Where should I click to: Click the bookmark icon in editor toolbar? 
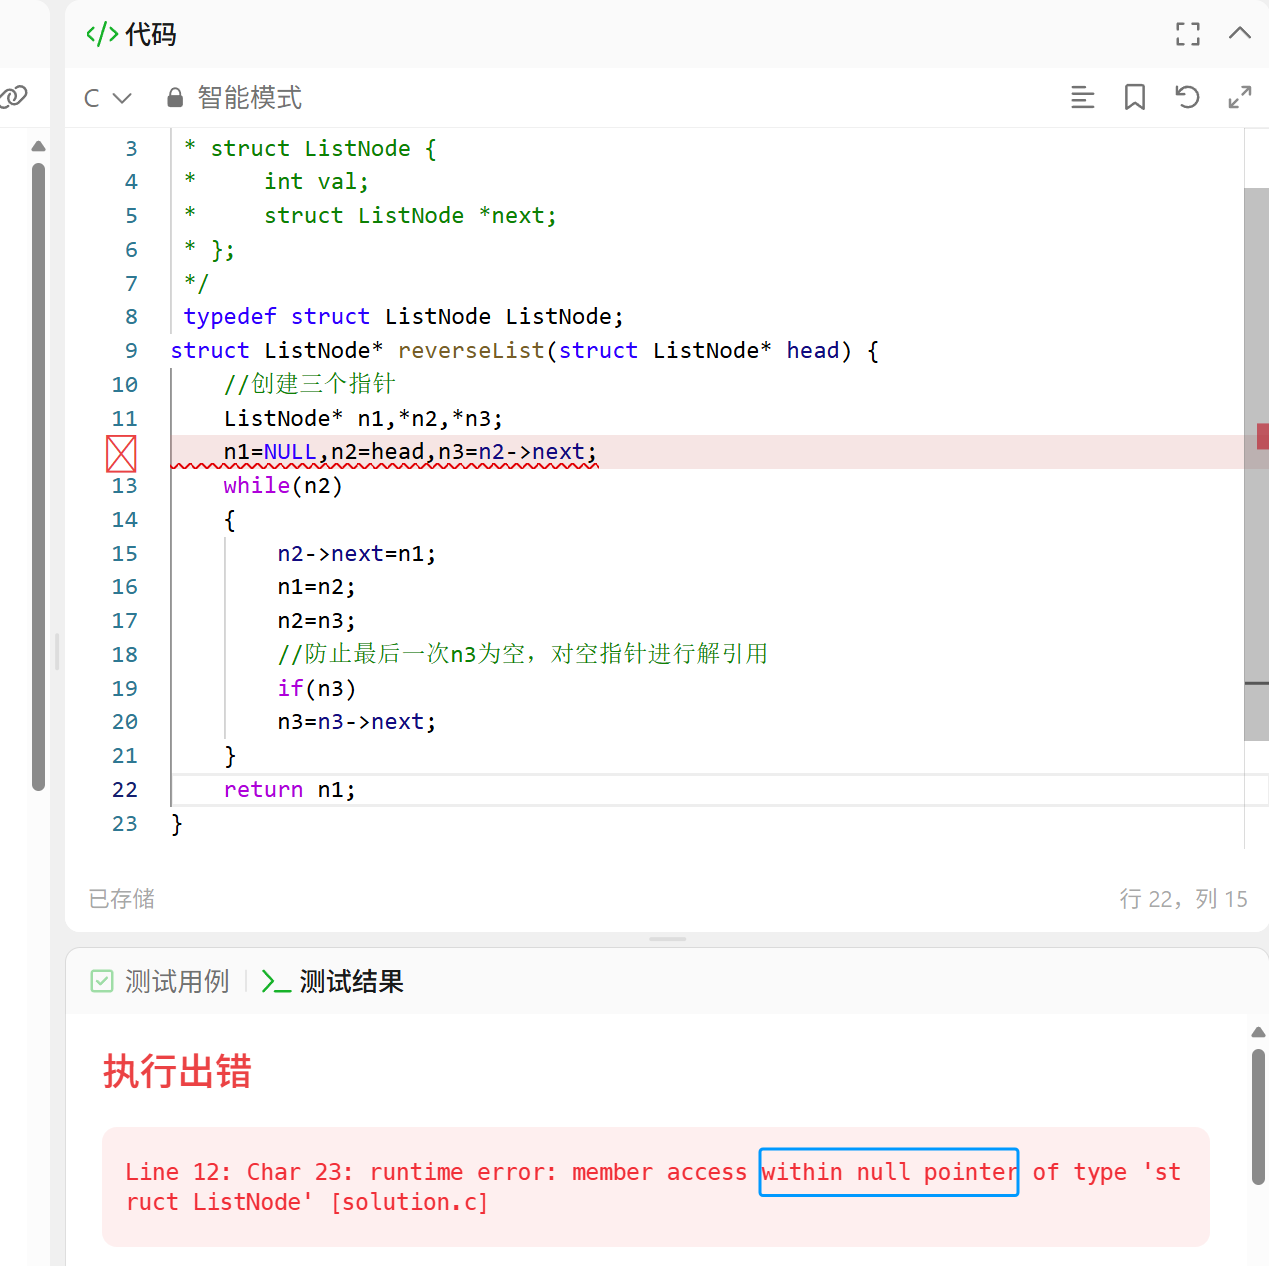coord(1135,97)
